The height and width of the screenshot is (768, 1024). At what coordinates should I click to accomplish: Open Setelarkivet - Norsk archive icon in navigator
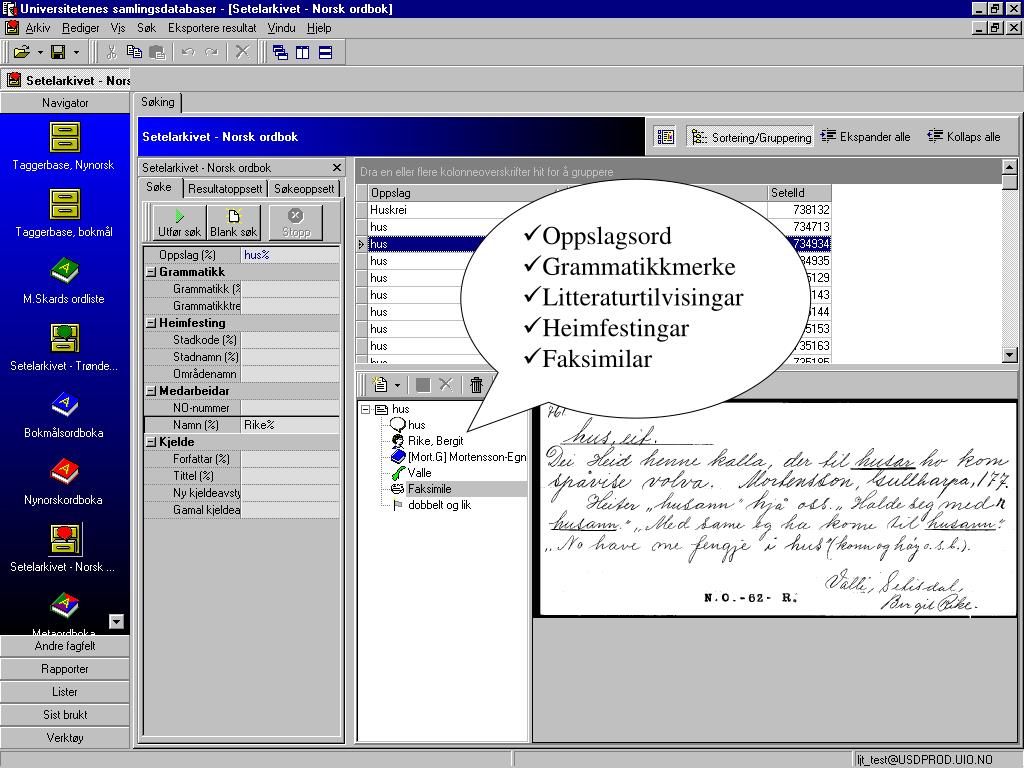pos(65,539)
